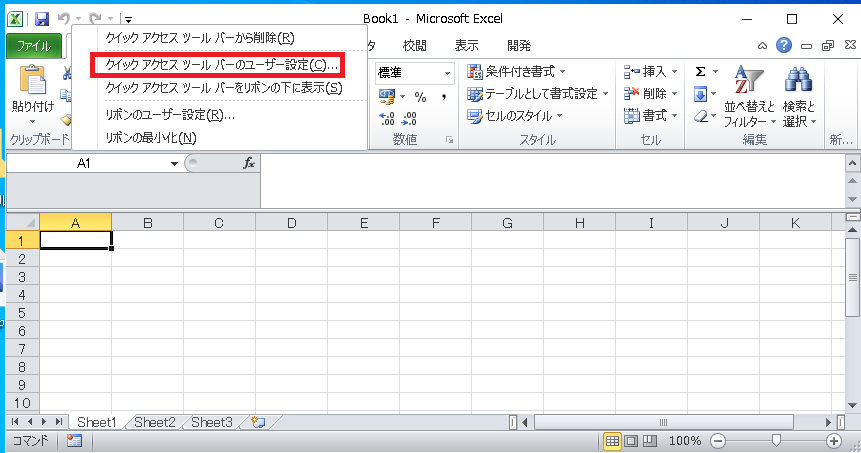Image resolution: width=861 pixels, height=453 pixels.
Task: Switch to the 校閲 ribbon tab
Action: coord(415,46)
